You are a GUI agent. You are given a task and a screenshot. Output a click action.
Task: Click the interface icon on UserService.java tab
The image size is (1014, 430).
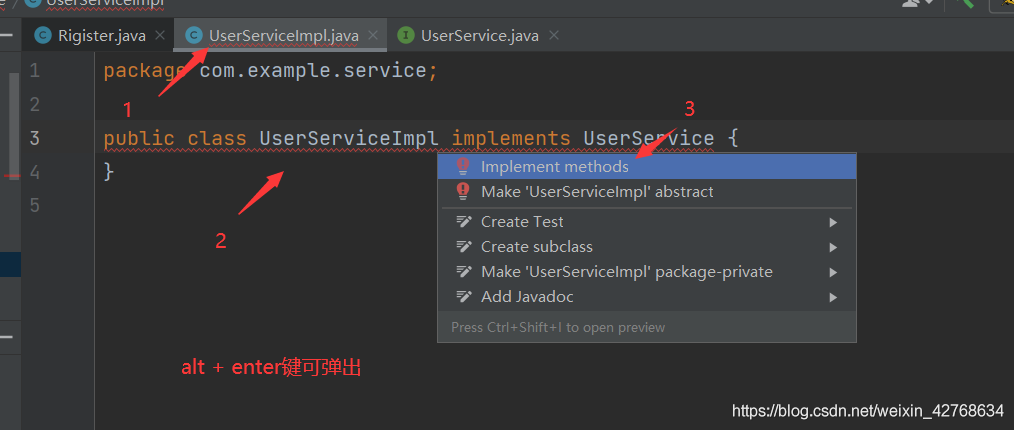[406, 36]
